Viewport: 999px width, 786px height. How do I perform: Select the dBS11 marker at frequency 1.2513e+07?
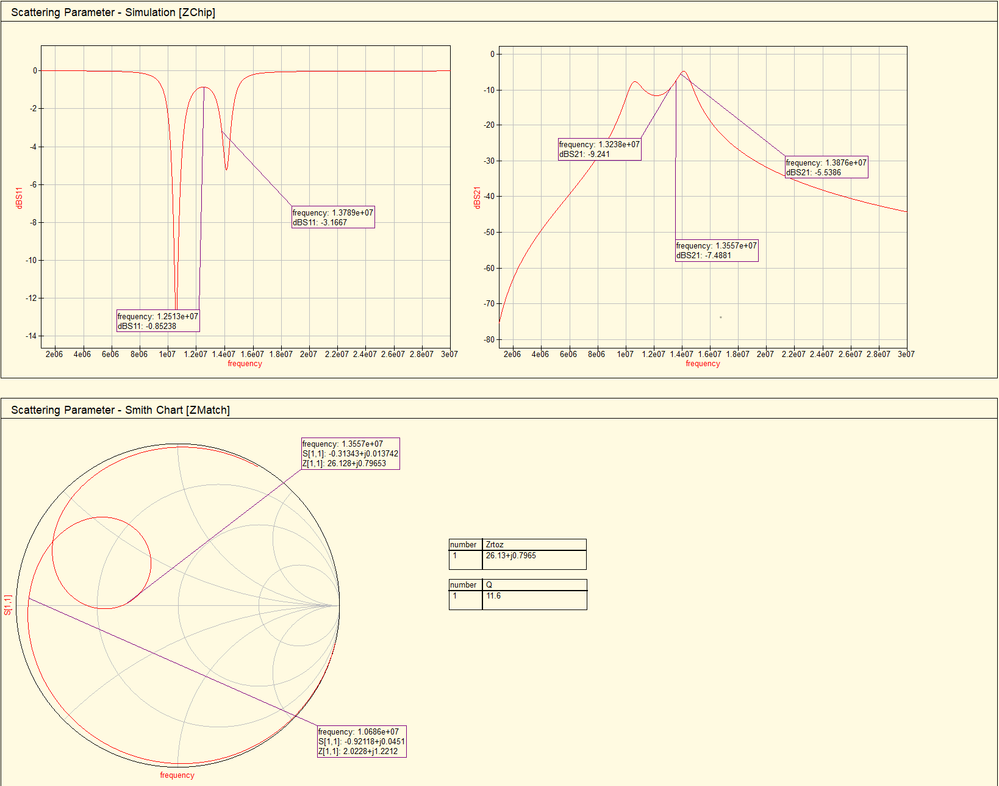click(158, 321)
